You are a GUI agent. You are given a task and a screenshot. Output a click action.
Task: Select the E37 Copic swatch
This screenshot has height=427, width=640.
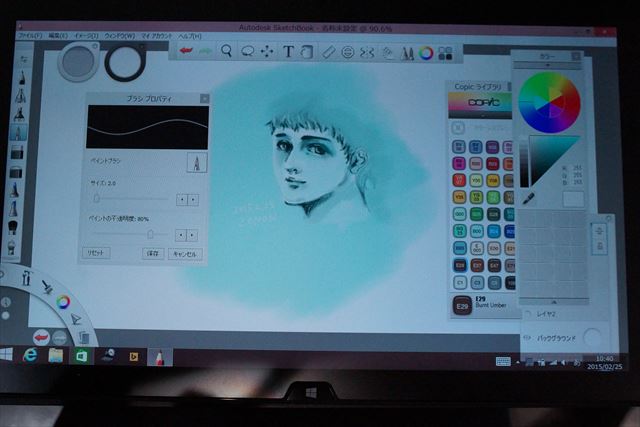coord(477,266)
